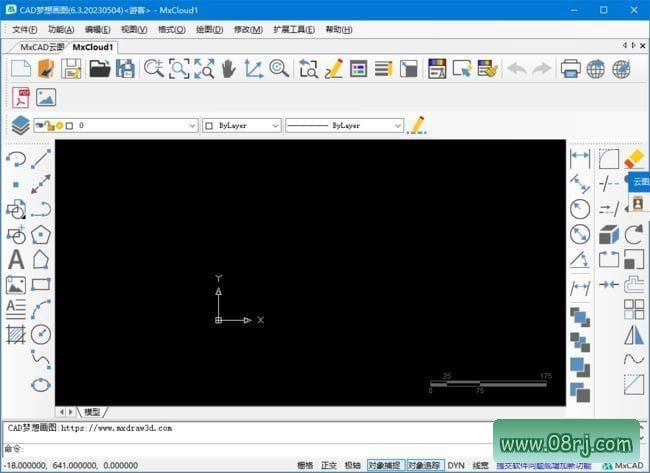Click the image export icon below toolbar
This screenshot has width=650, height=473.
[x=46, y=97]
